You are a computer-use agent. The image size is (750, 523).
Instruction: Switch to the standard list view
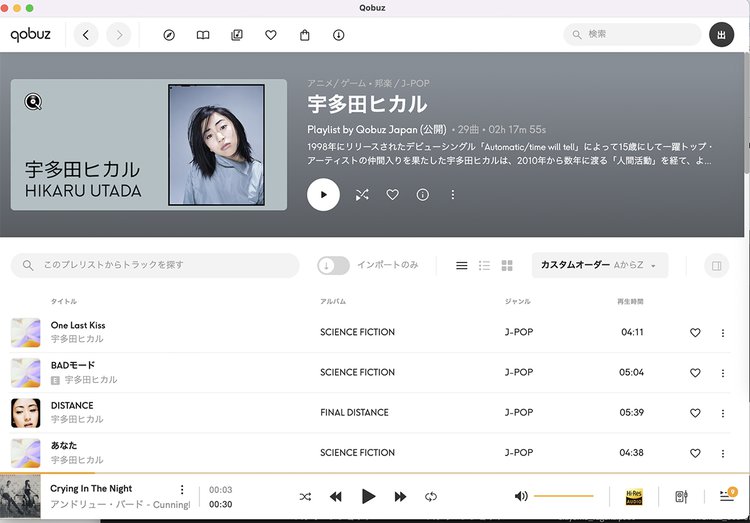(x=462, y=266)
